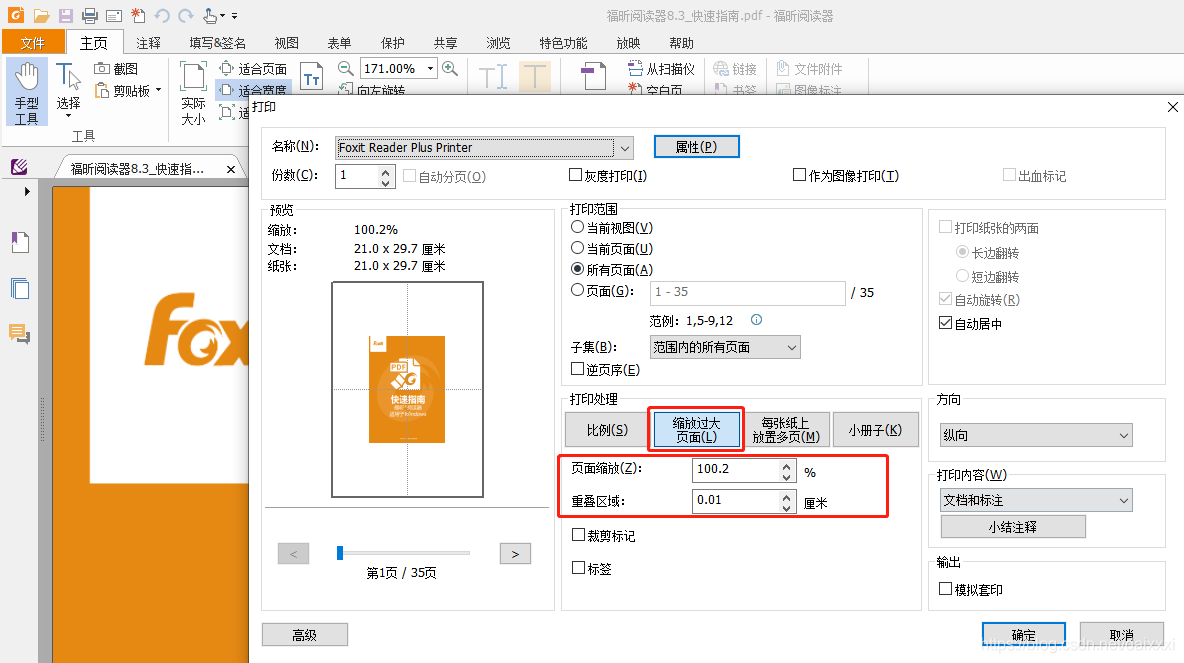1184x663 pixels.
Task: Enable the simulate overprint (模拟套印) checkbox
Action: click(945, 589)
